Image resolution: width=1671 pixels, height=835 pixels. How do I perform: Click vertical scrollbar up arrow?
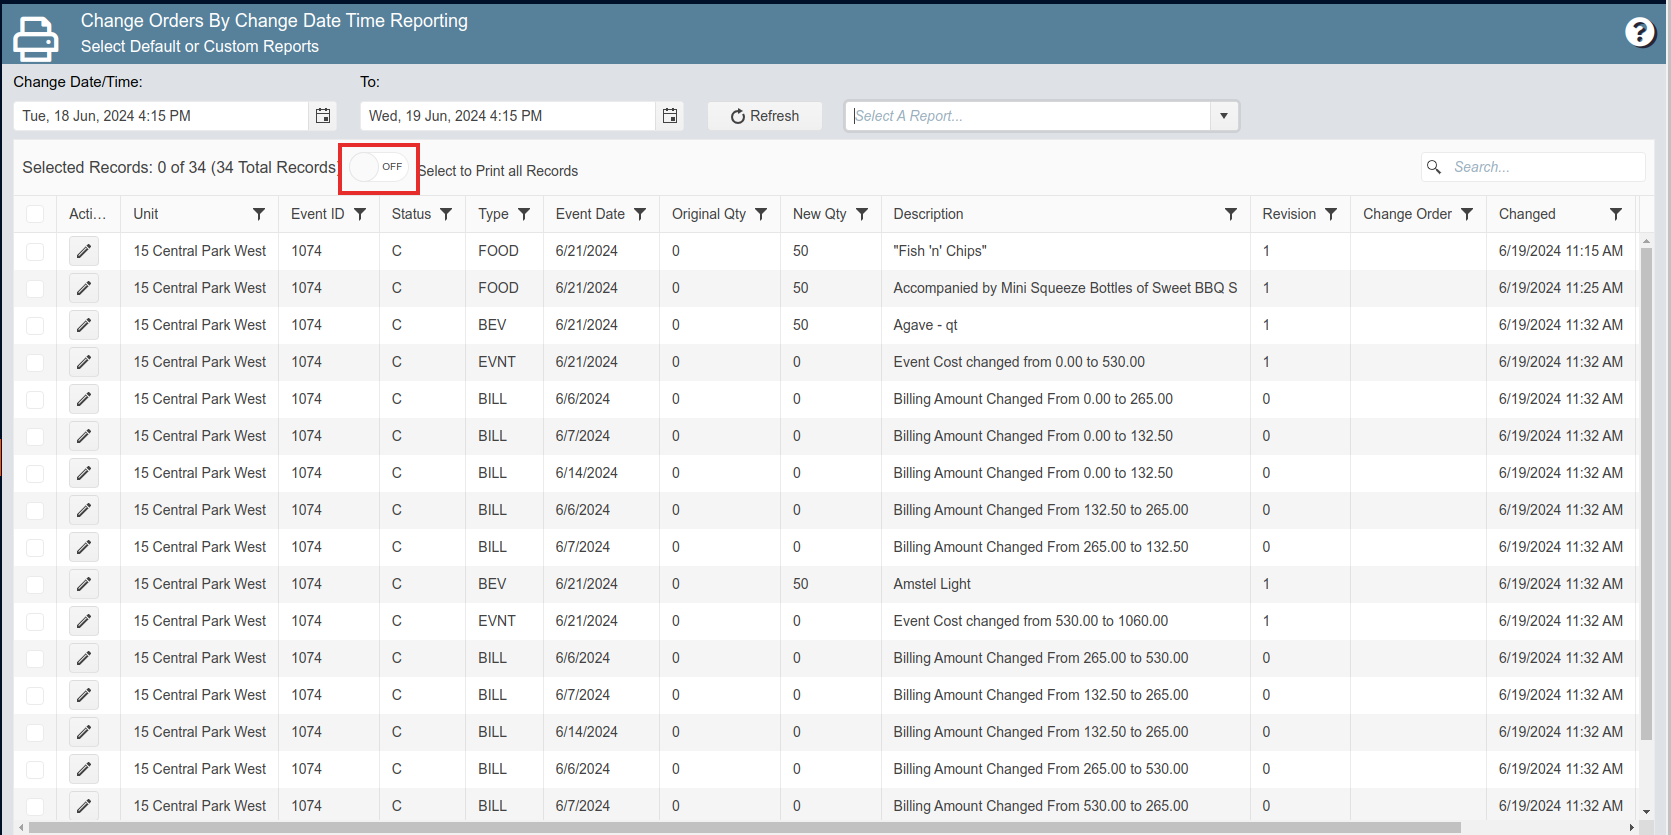pos(1646,242)
